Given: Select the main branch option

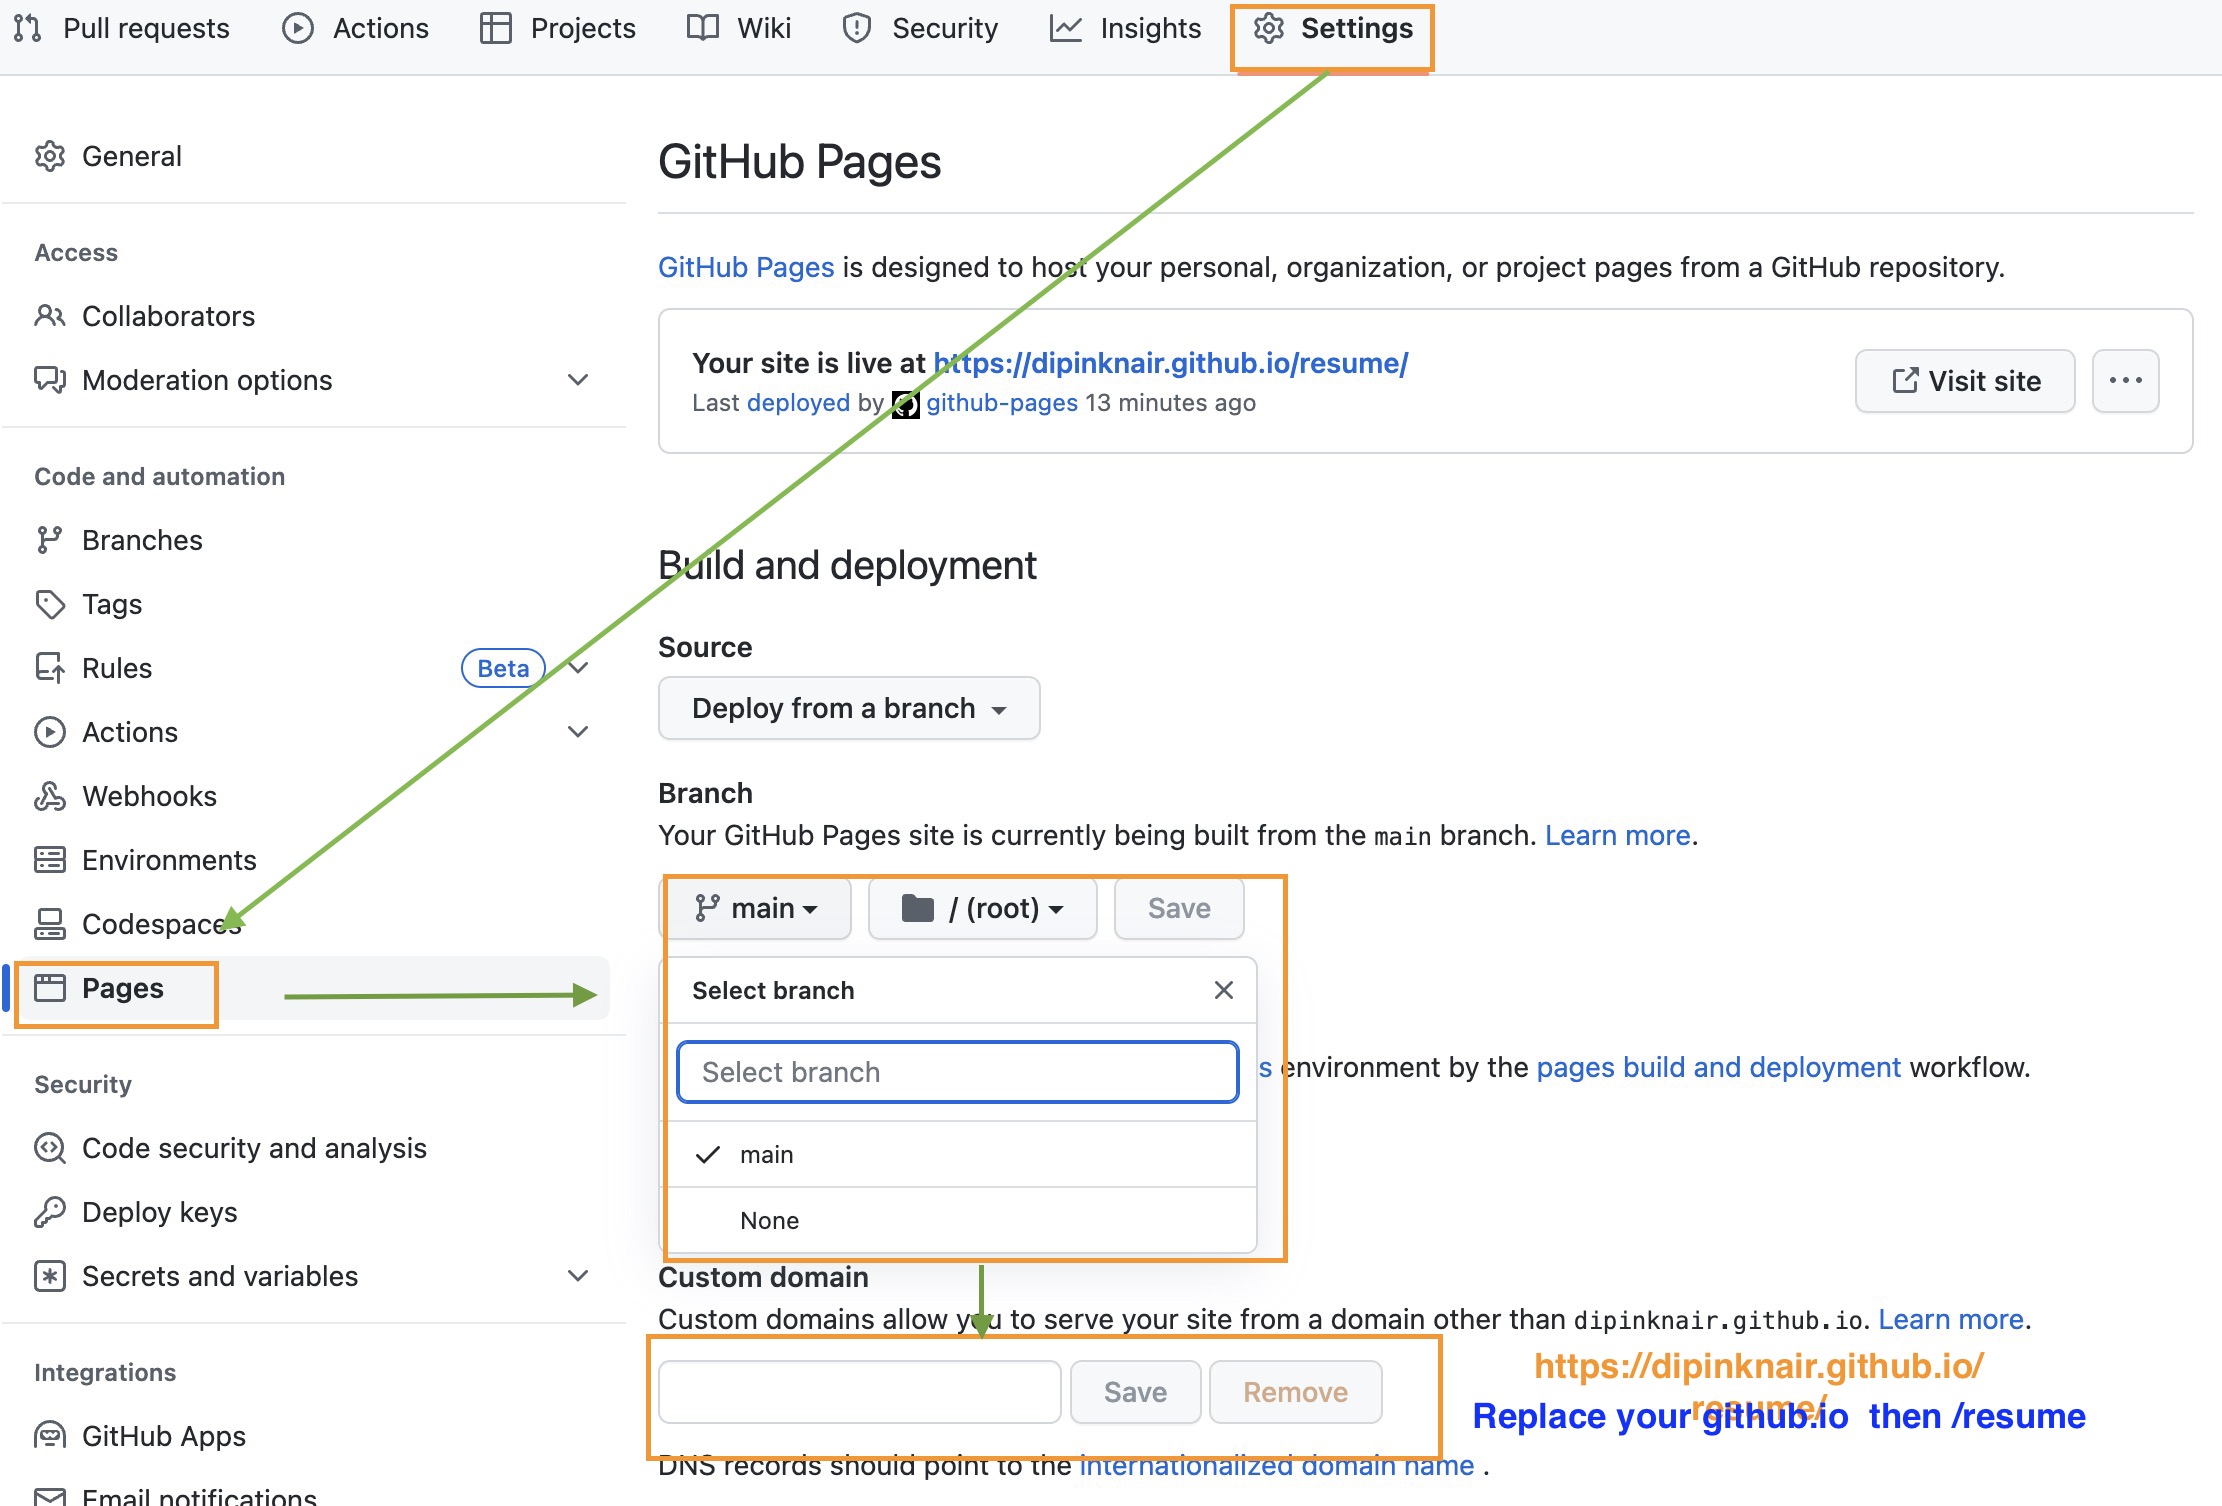Looking at the screenshot, I should click(960, 1155).
